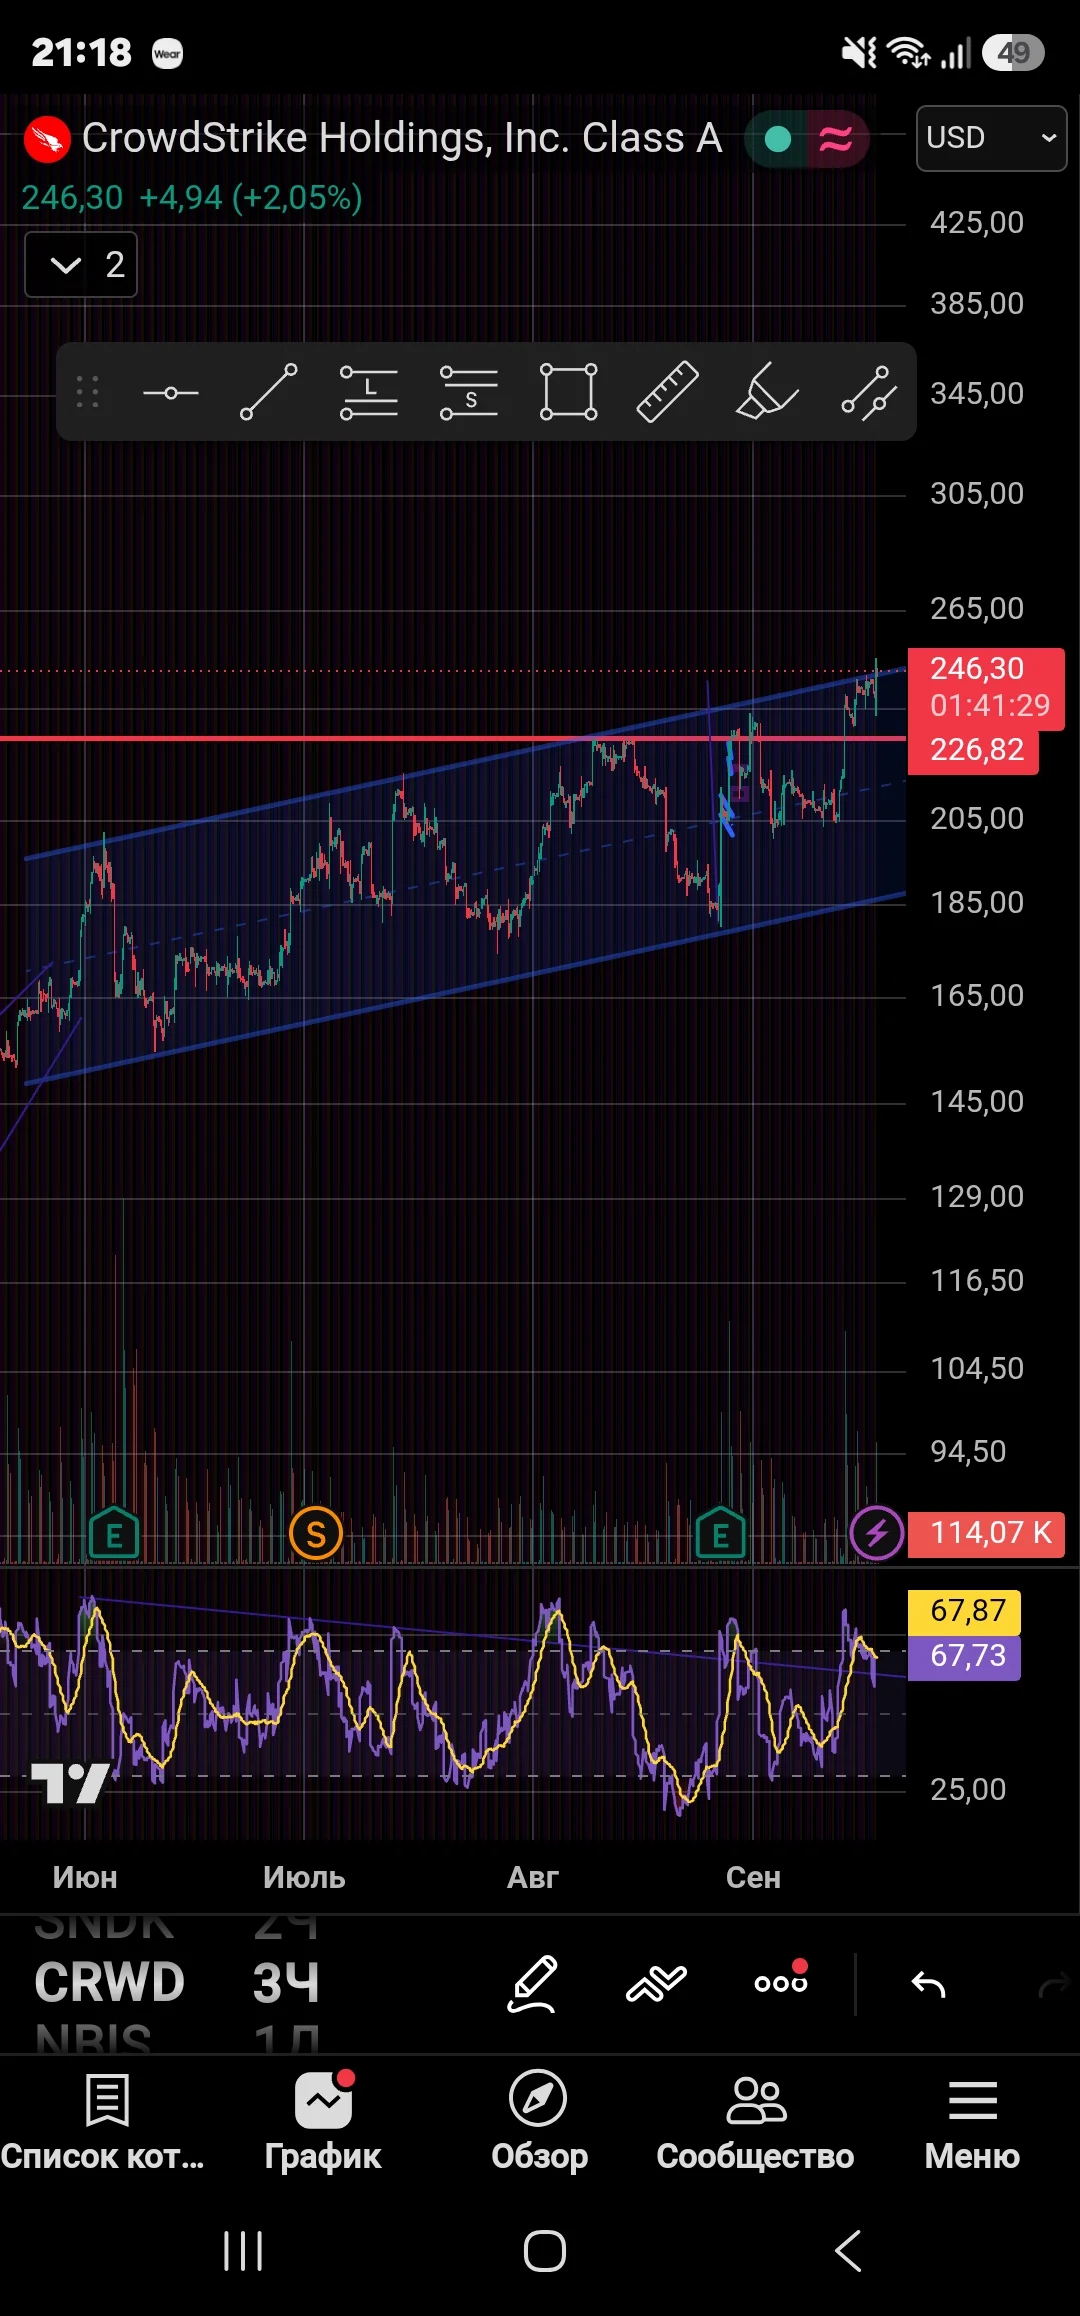Screen dimensions: 1080x2316
Task: Open the indicators button in bottom toolbar
Action: [x=656, y=1984]
